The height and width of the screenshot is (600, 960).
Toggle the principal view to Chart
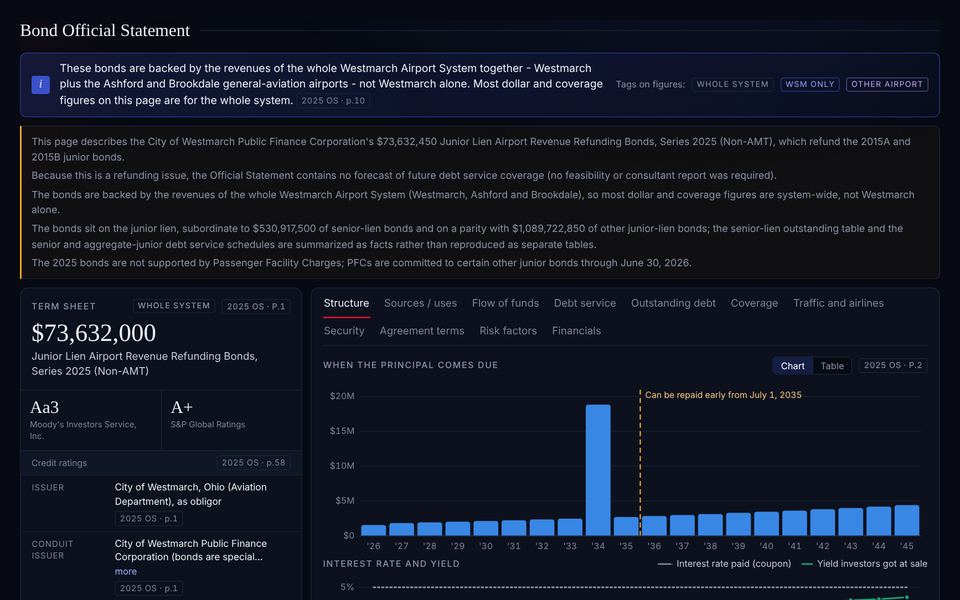(x=792, y=366)
